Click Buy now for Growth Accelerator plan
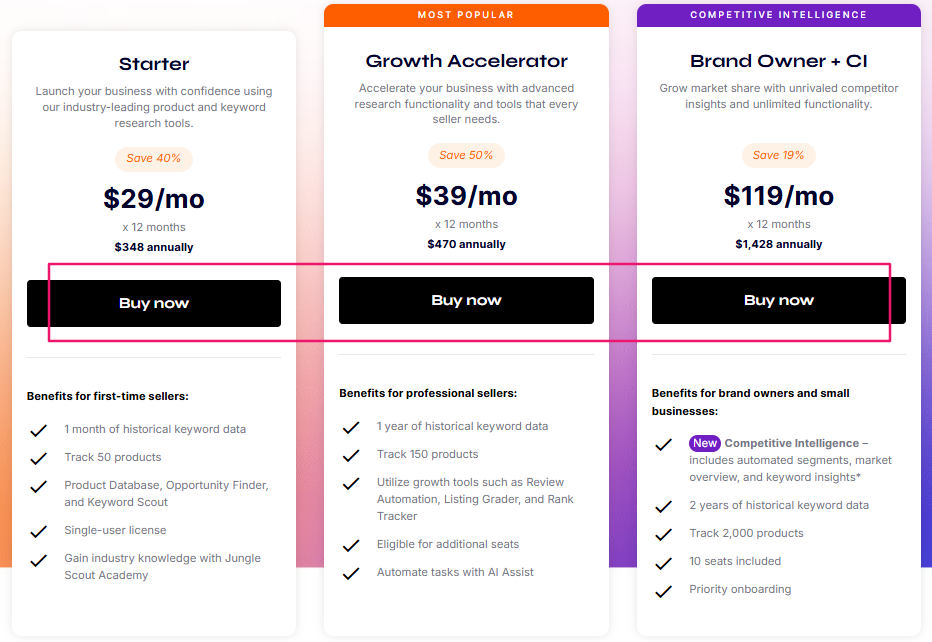Screen dimensions: 932x642 coord(466,300)
